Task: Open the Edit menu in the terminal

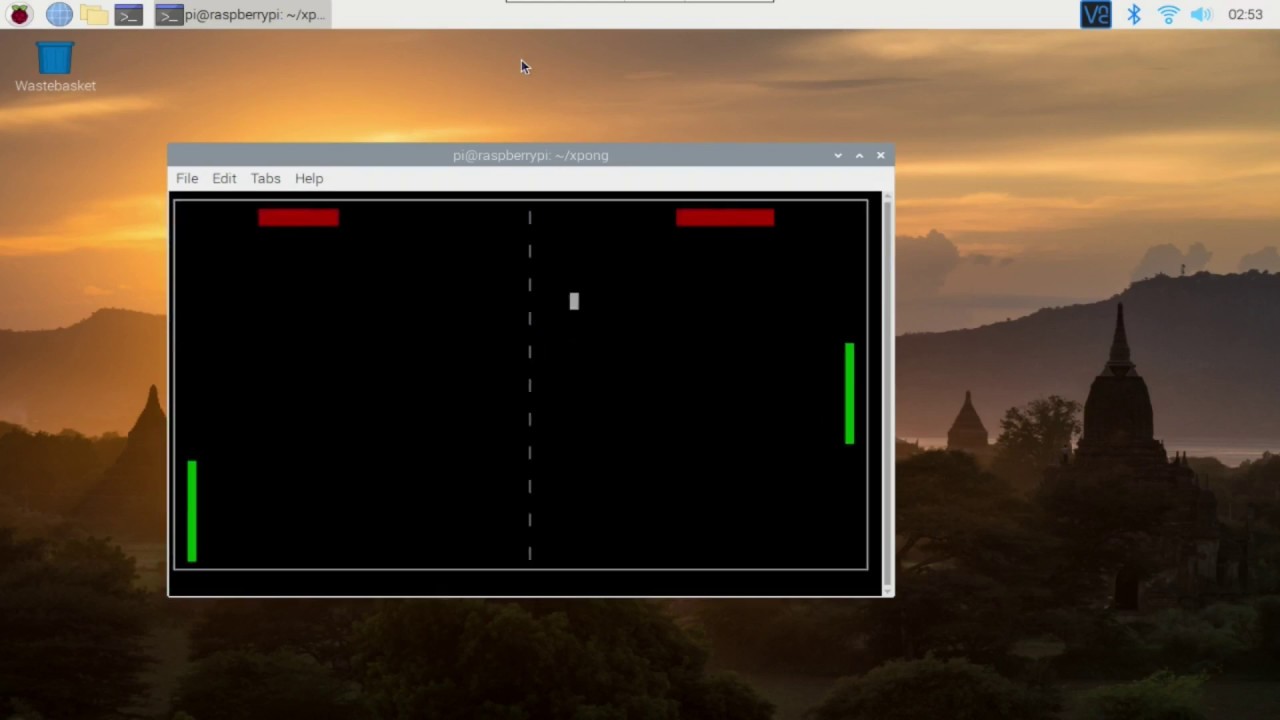Action: (224, 178)
